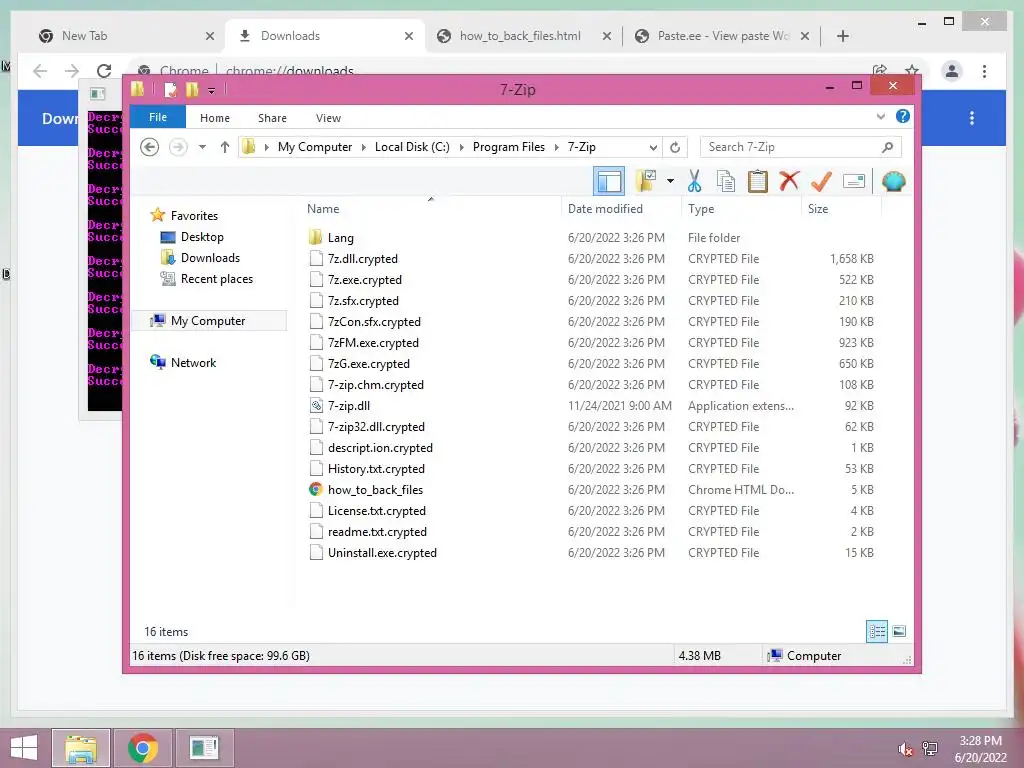Open Downloads page three-dot menu
The image size is (1024, 768).
(972, 118)
